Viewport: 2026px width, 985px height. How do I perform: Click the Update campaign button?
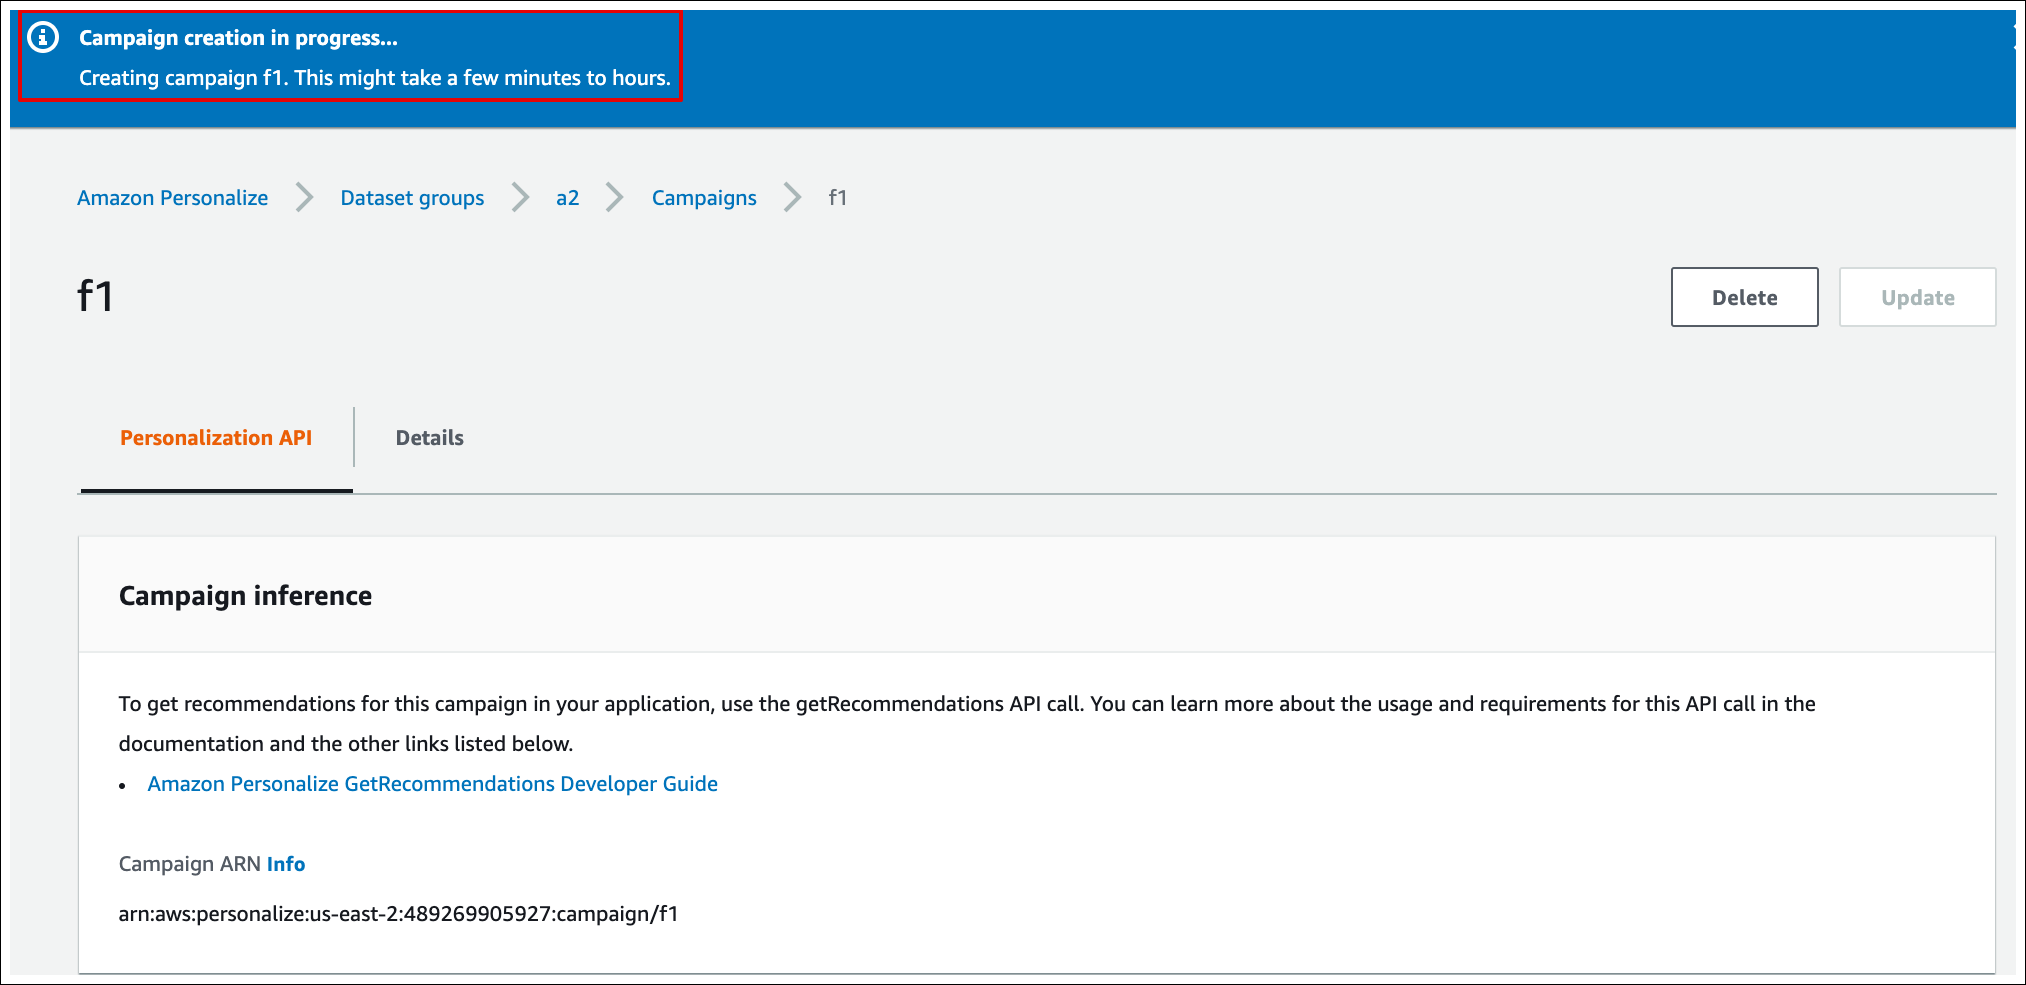point(1917,297)
